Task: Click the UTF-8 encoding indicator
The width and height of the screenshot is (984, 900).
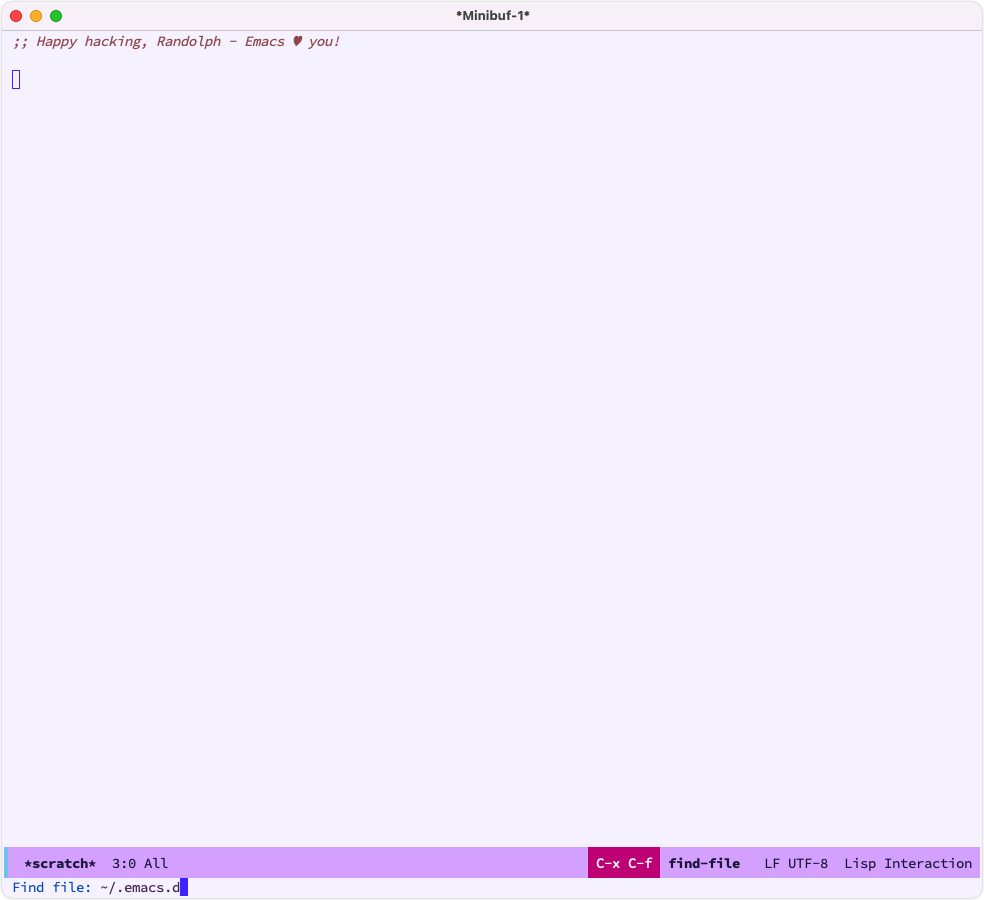Action: 808,864
